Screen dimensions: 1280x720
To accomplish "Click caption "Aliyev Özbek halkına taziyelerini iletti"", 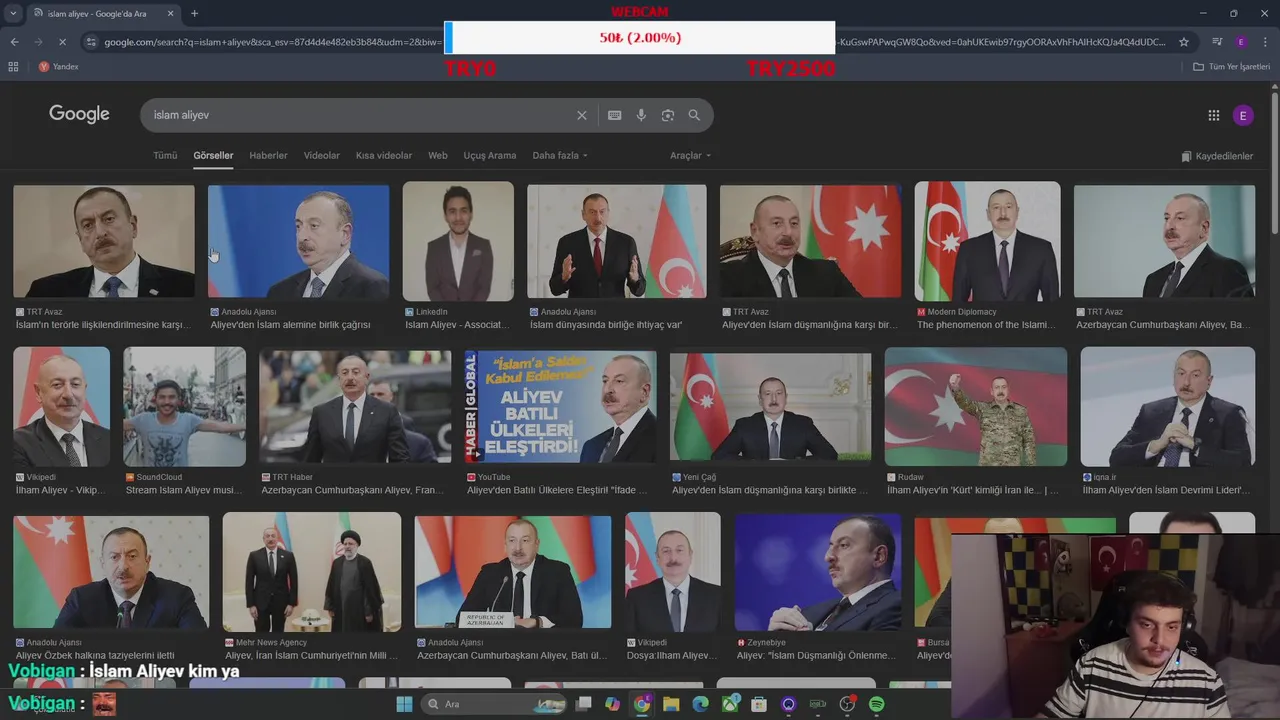I will pos(95,656).
